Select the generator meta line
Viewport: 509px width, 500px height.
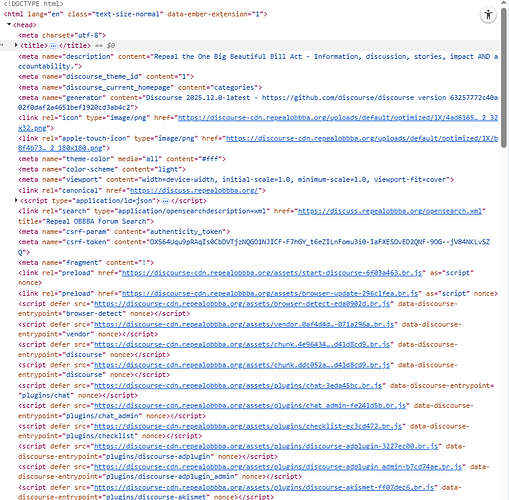(x=258, y=102)
